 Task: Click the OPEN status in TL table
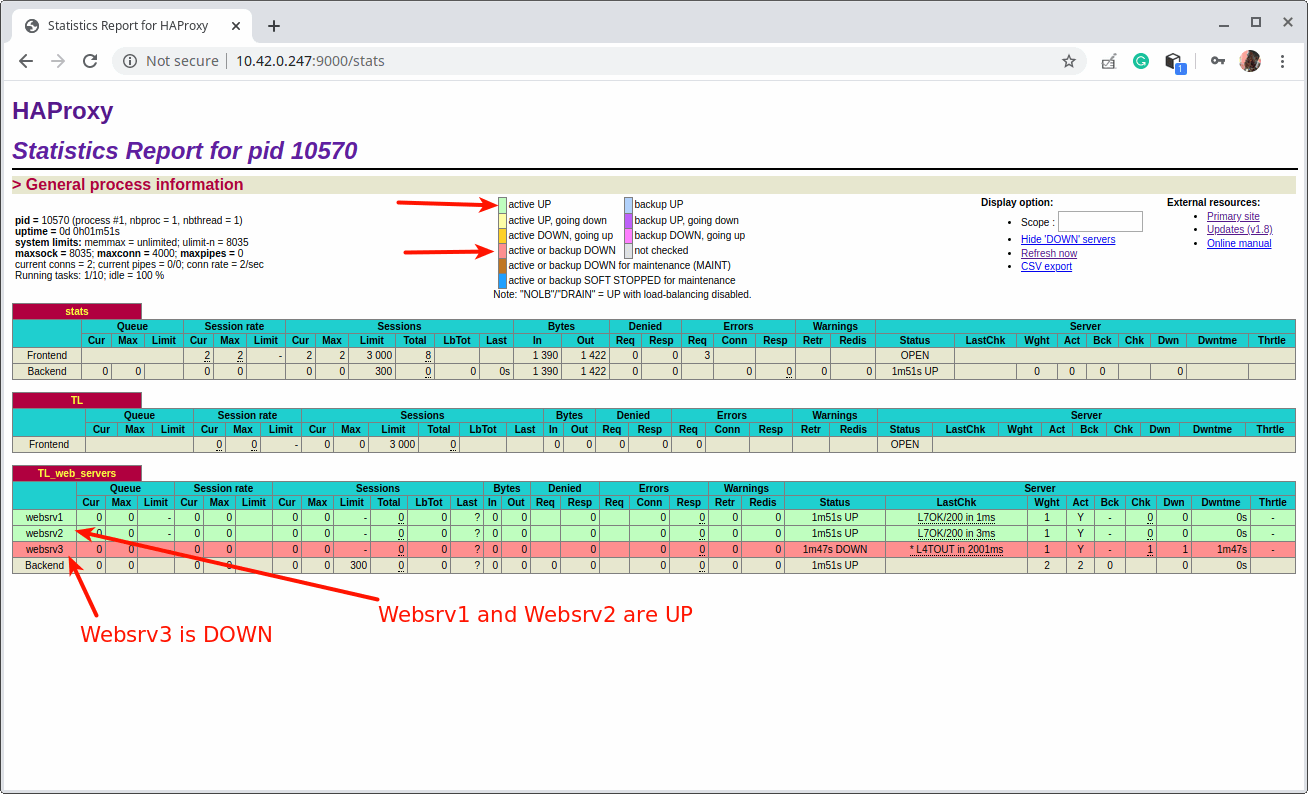point(905,445)
